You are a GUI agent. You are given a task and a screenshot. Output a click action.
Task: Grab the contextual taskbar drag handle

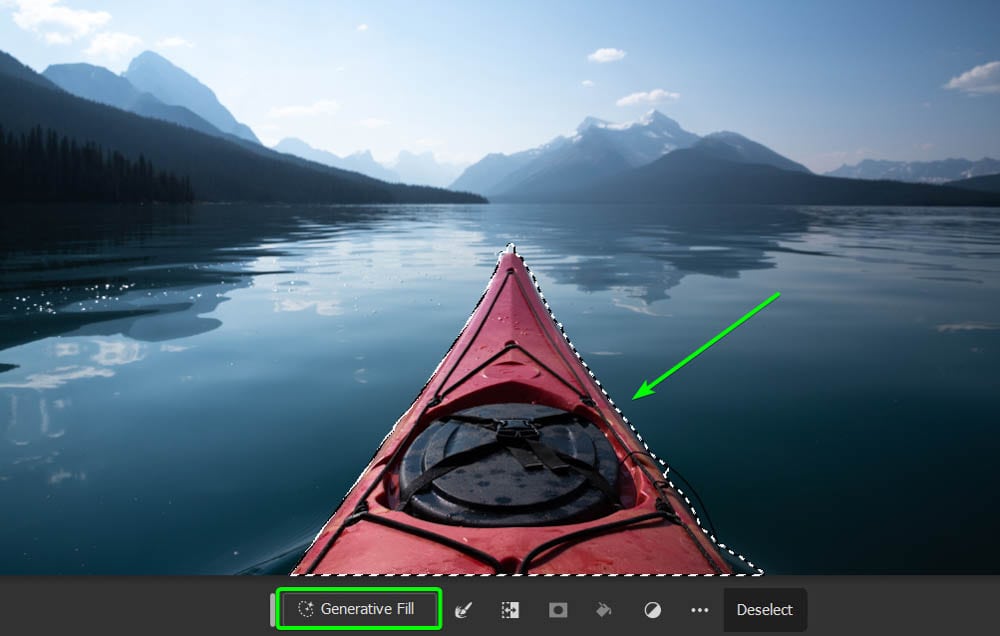(x=273, y=609)
